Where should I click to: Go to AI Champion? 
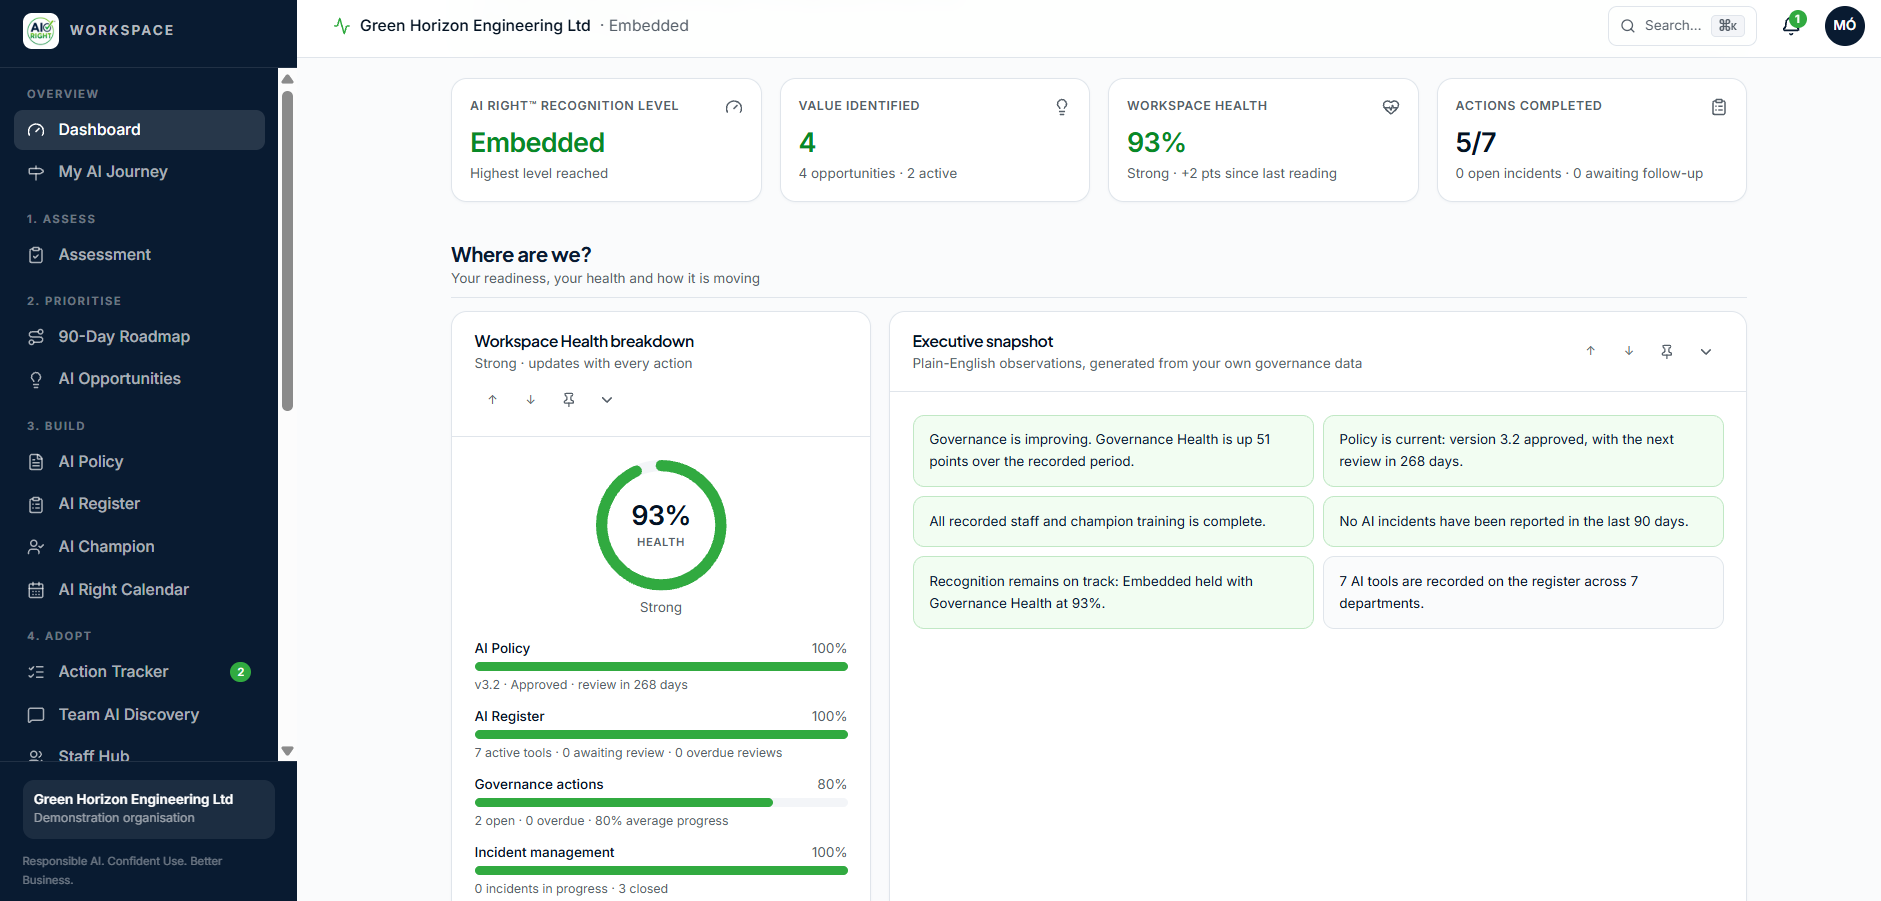point(139,547)
